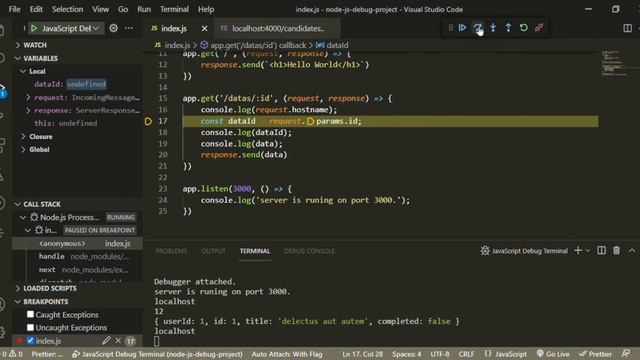The height and width of the screenshot is (360, 640).
Task: Switch to the OUTPUT panel tab
Action: [213, 251]
